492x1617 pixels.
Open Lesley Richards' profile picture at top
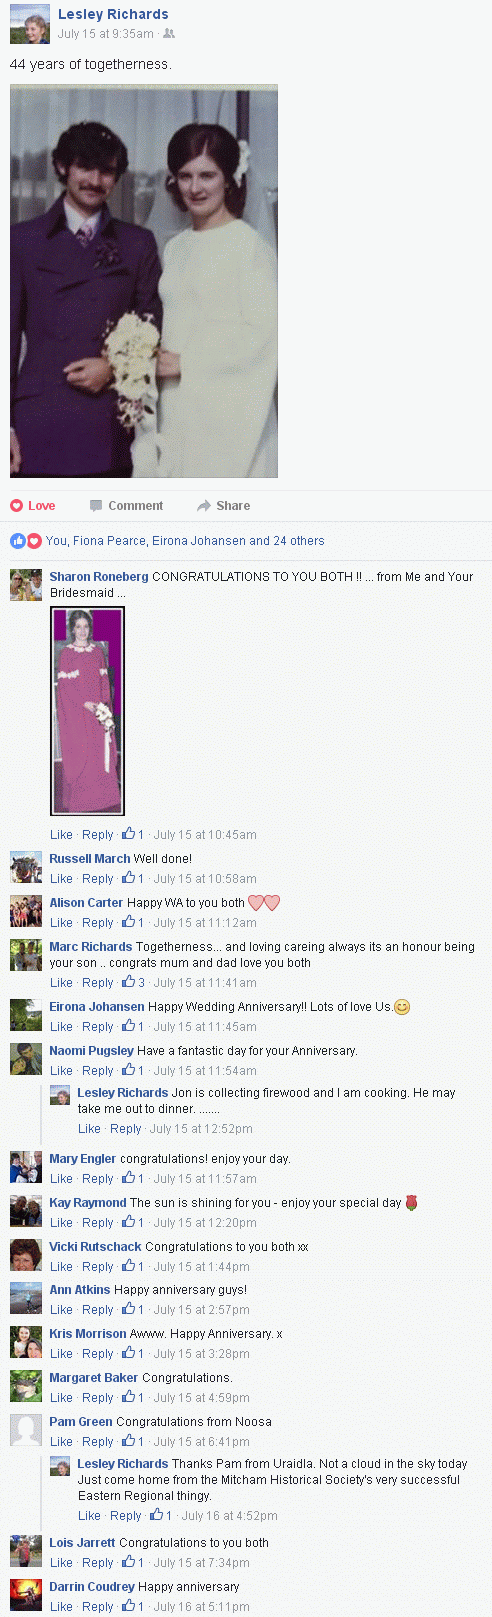pos(29,25)
